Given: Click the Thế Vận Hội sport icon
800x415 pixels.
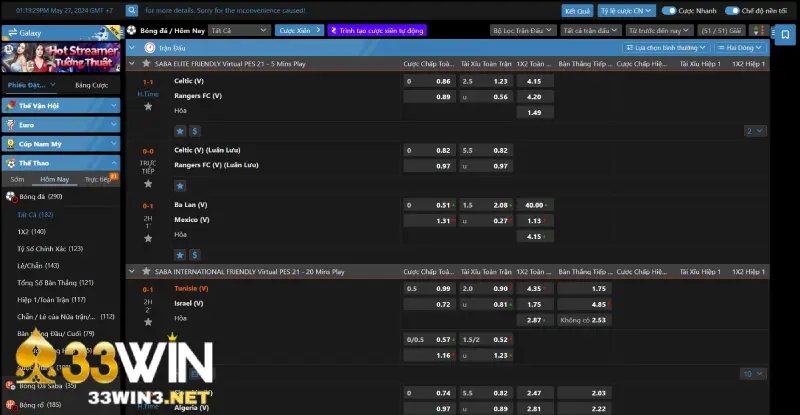Looking at the screenshot, I should point(11,105).
